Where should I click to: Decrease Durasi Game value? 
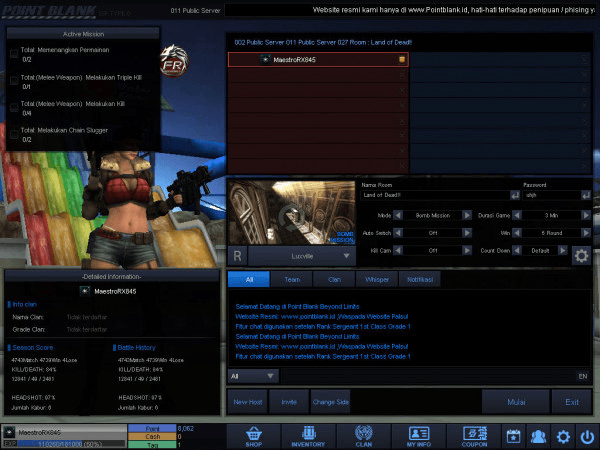point(517,215)
